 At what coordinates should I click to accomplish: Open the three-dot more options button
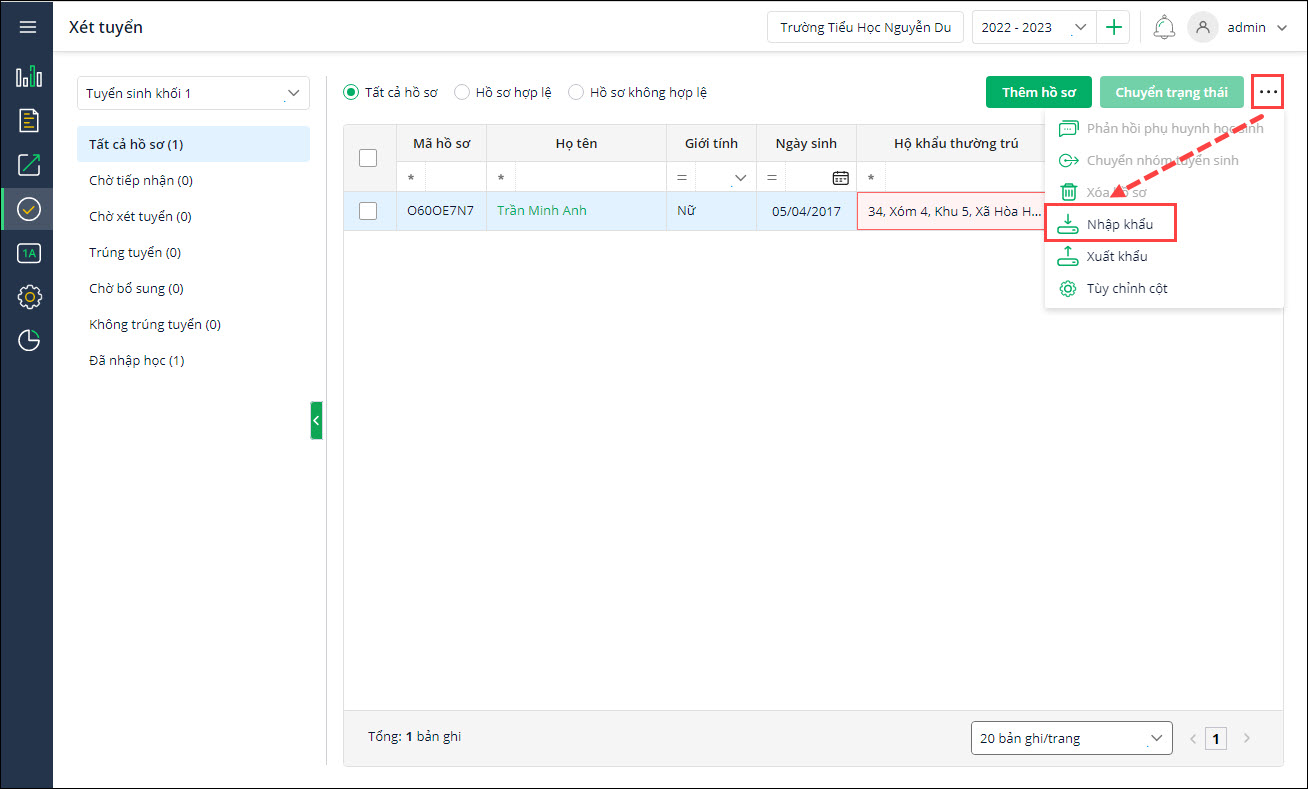1268,92
